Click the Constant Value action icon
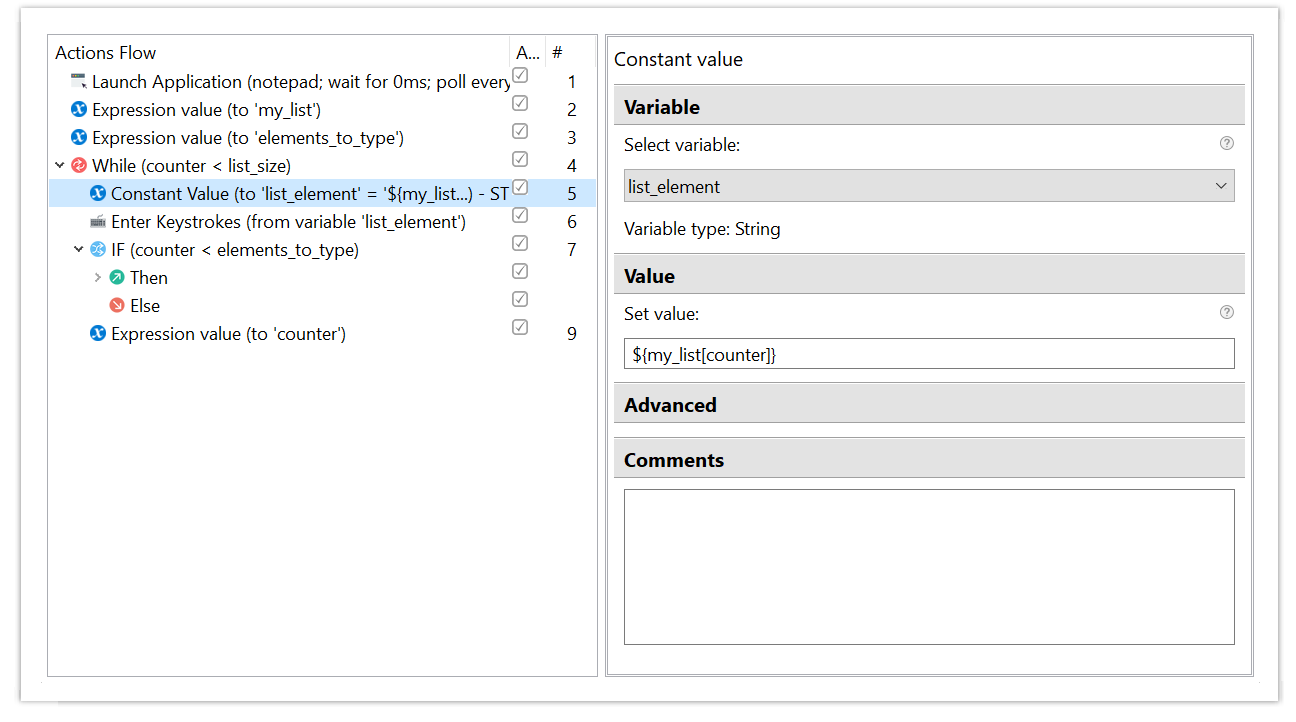The width and height of the screenshot is (1296, 722). click(x=98, y=193)
